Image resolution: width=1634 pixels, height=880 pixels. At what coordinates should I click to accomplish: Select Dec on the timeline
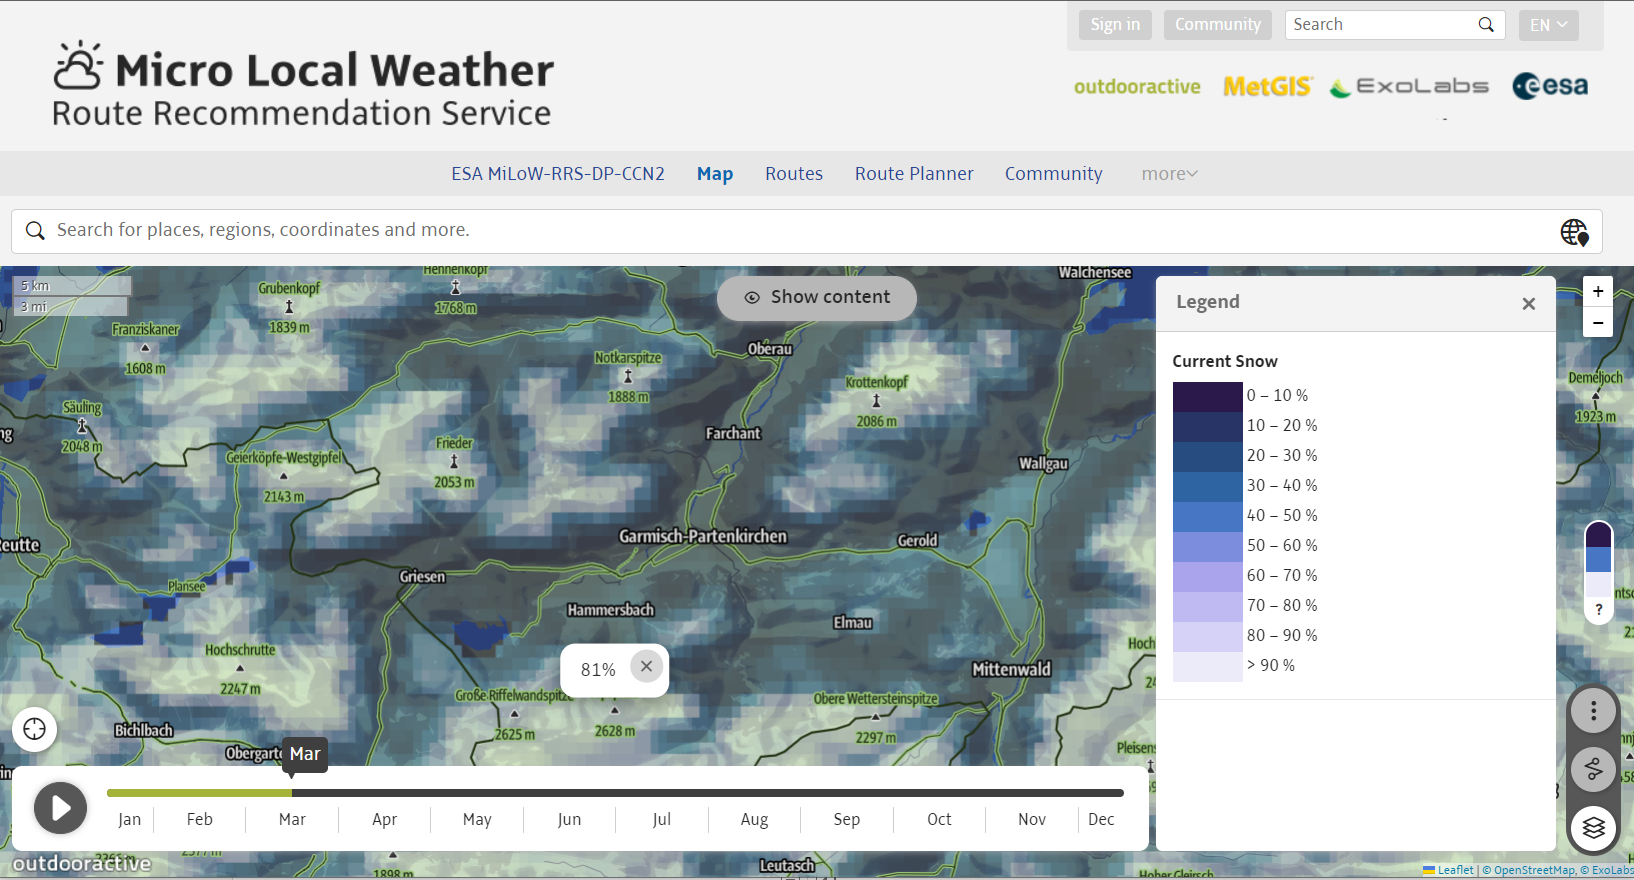tap(1101, 819)
